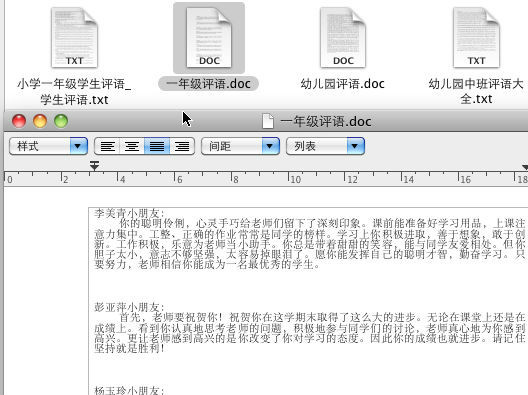Minimize the document window with yellow button
Screen dimensions: 528x395
point(40,121)
